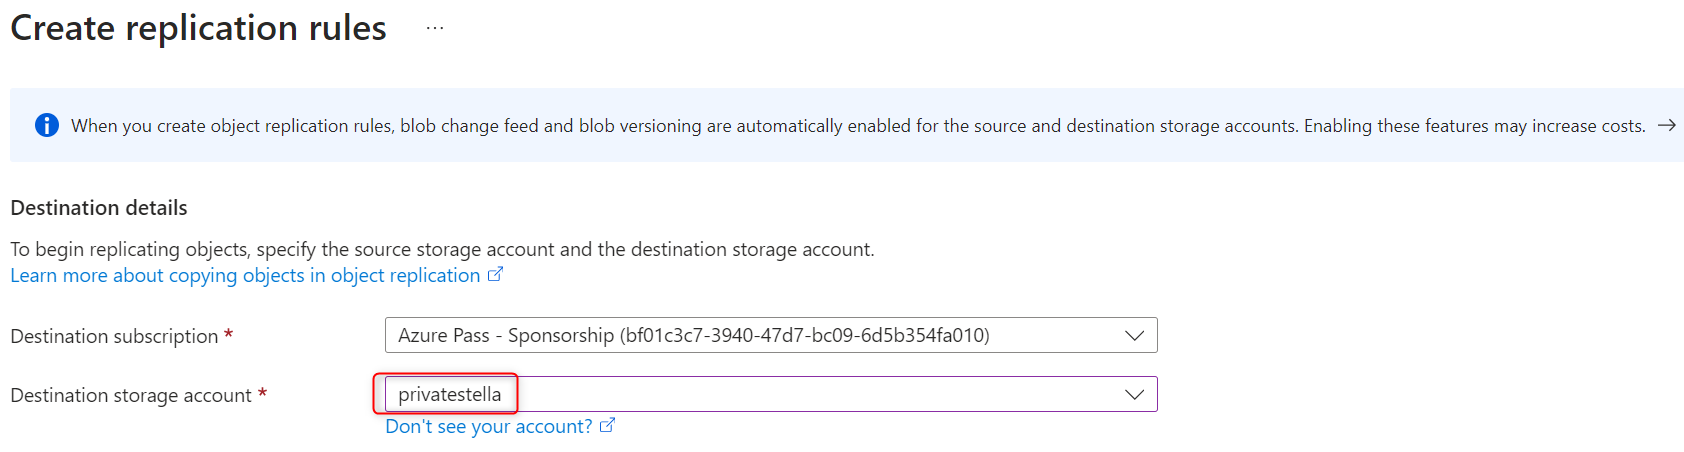
Task: Click the "To begin replicating objects" description text
Action: 442,249
